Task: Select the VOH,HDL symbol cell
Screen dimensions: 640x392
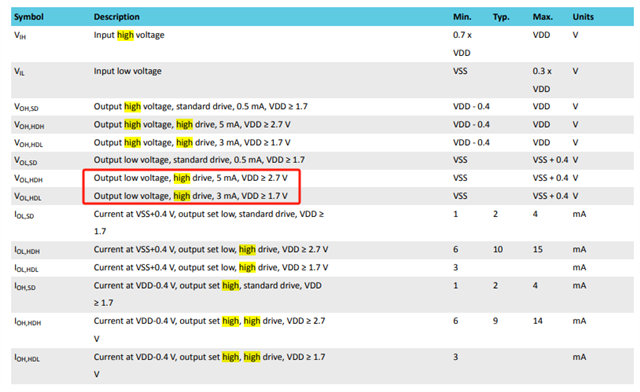Action: click(28, 143)
